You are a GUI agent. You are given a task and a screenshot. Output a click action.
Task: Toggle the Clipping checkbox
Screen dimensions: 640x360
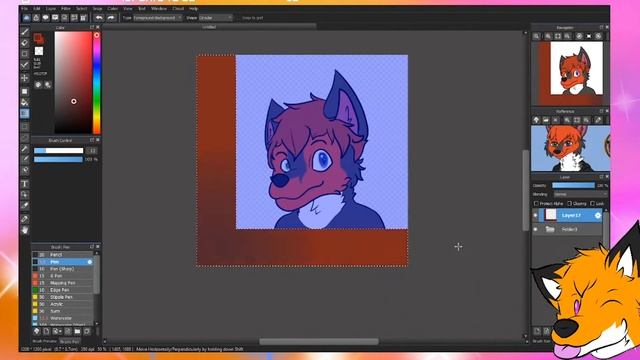569,203
